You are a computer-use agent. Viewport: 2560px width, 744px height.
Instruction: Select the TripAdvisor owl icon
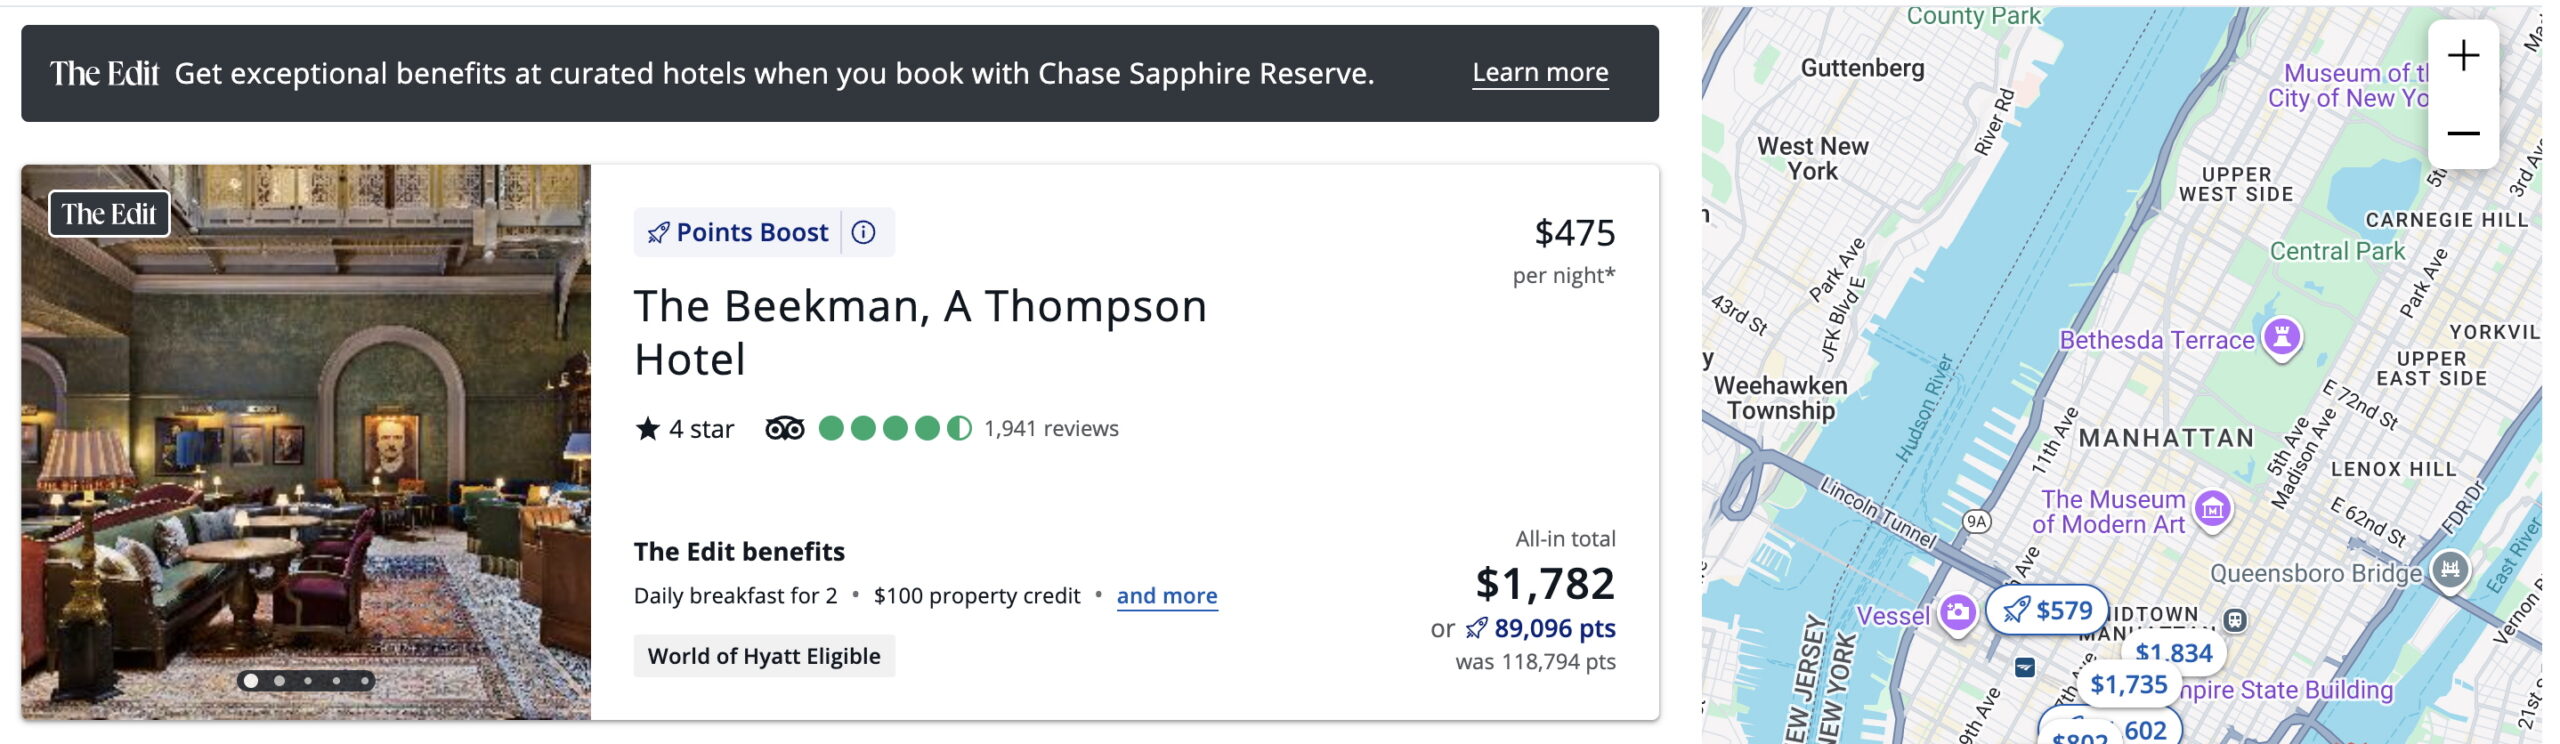(x=784, y=428)
